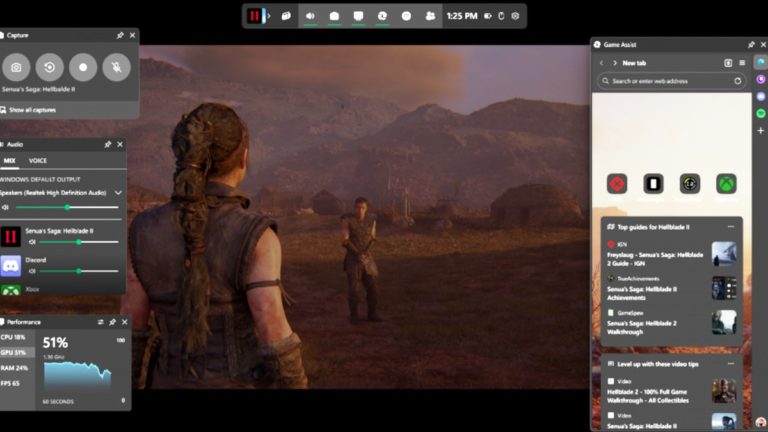The image size is (768, 432).
Task: Toggle the Performance widget from Game Bar
Action: pyautogui.click(x=358, y=16)
